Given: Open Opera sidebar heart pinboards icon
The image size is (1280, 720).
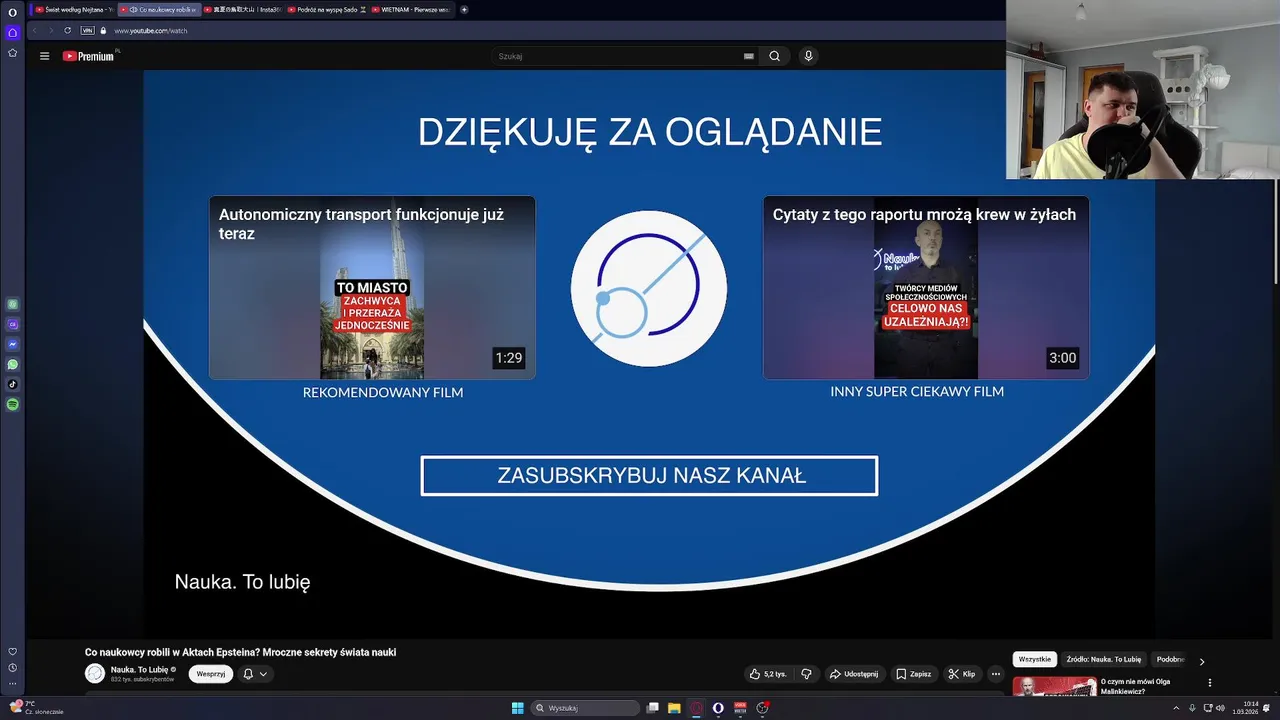Looking at the screenshot, I should pyautogui.click(x=12, y=651).
